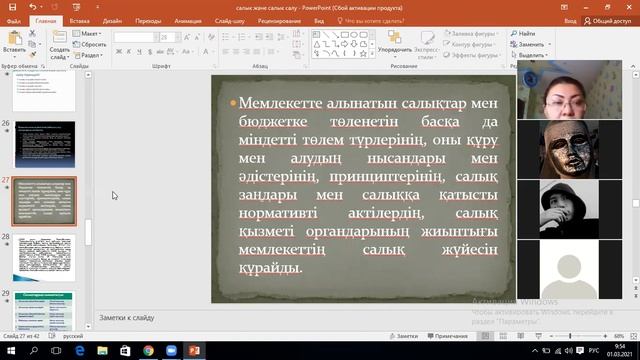Image resolution: width=640 pixels, height=360 pixels.
Task: Toggle text shadow (S) formatting
Action: click(x=150, y=51)
